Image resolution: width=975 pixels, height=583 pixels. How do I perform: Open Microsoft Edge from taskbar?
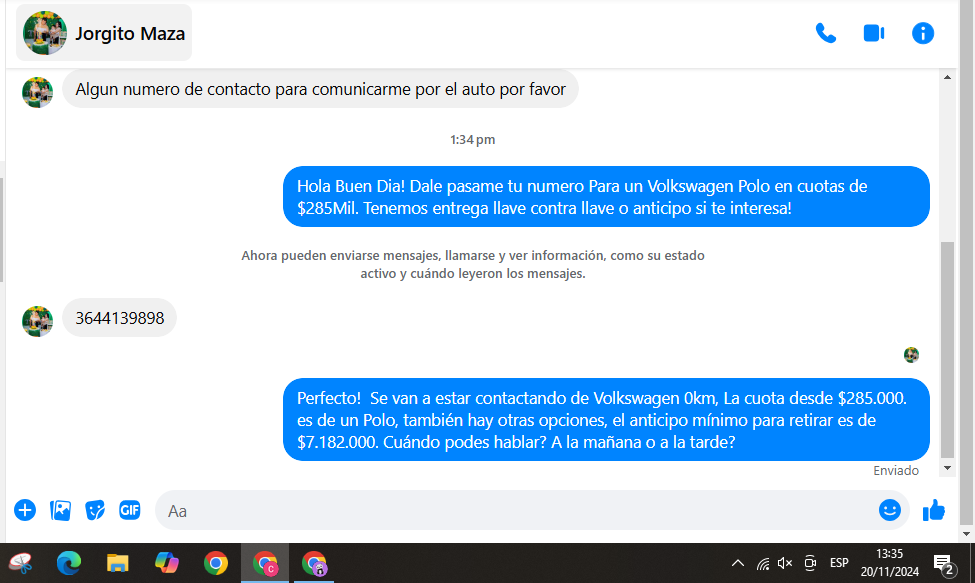pos(69,563)
